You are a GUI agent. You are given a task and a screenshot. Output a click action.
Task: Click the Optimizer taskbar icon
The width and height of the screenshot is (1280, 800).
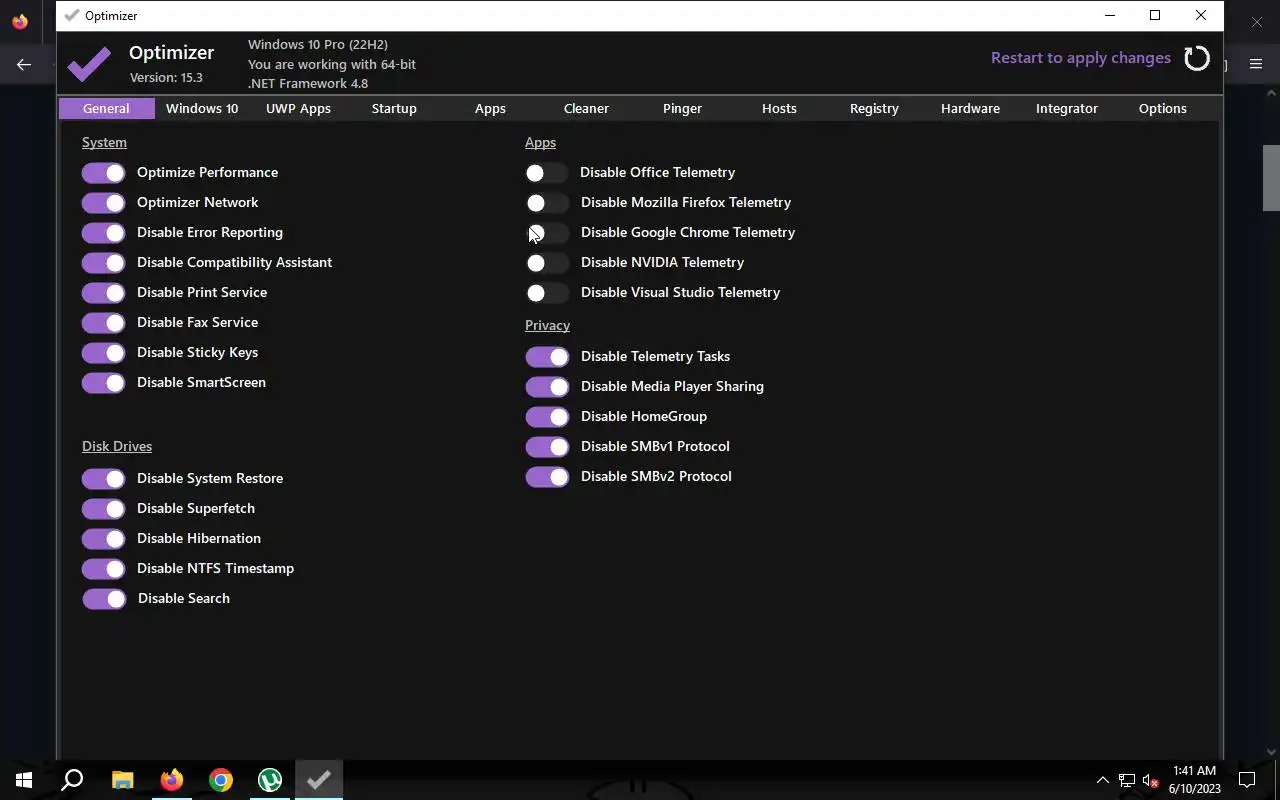[x=319, y=780]
